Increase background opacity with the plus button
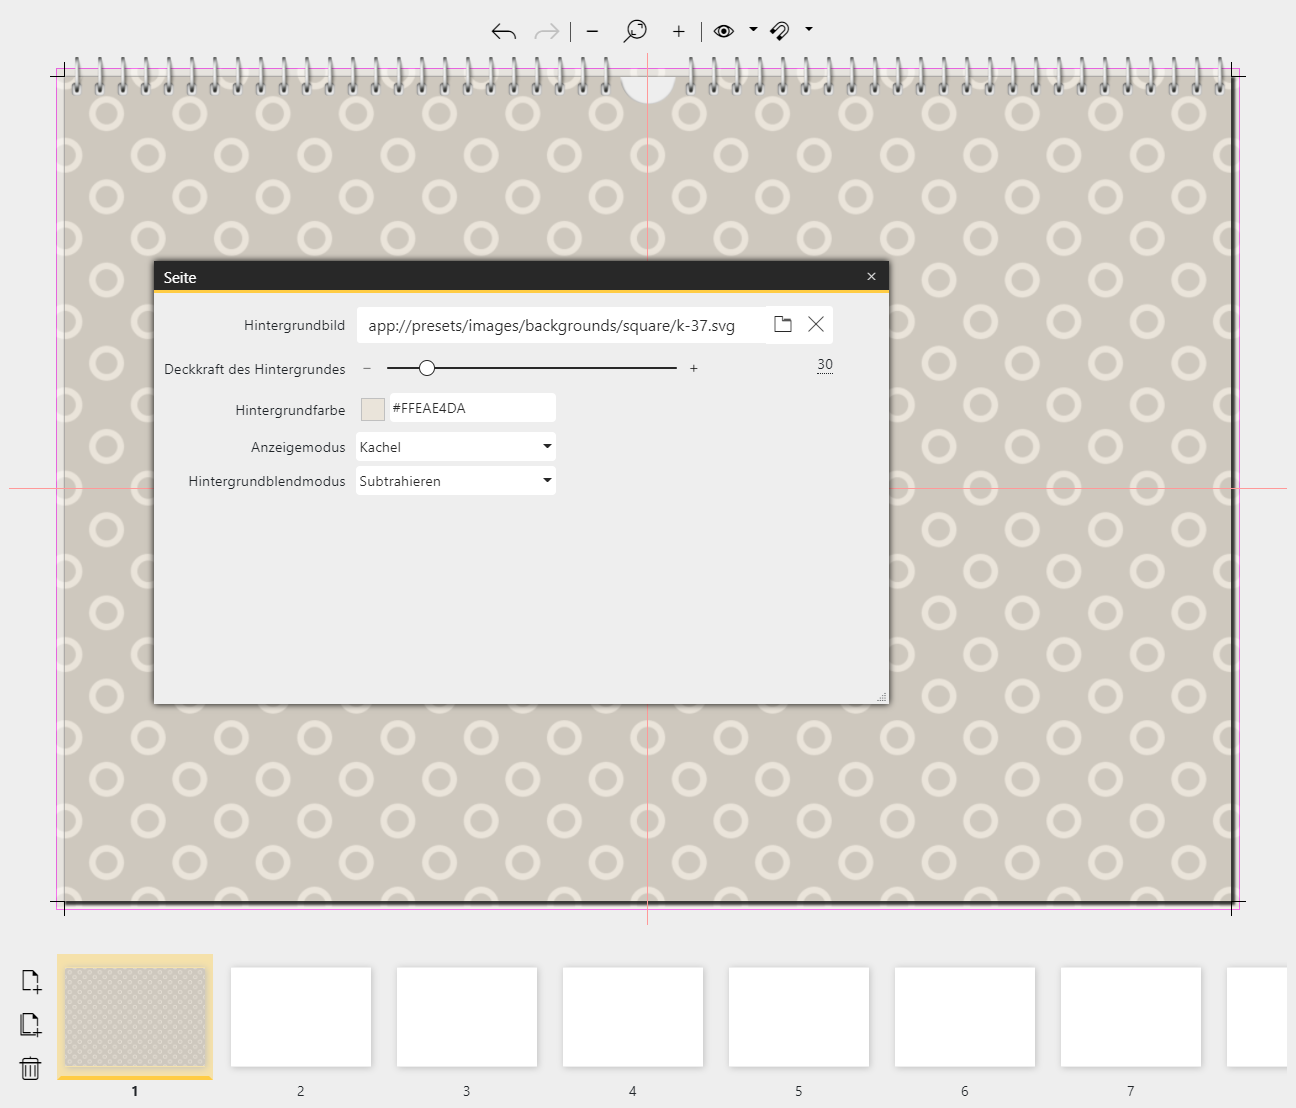 pyautogui.click(x=694, y=369)
